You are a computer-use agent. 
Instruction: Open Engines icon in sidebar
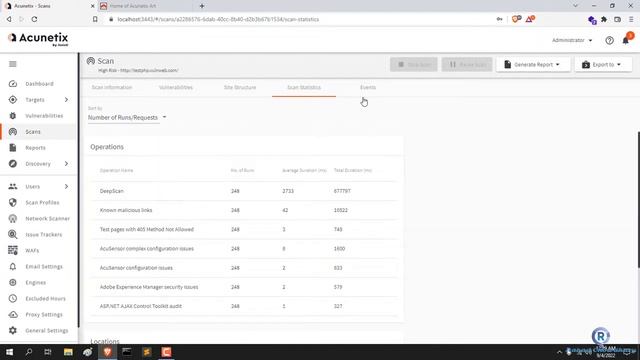[13, 282]
